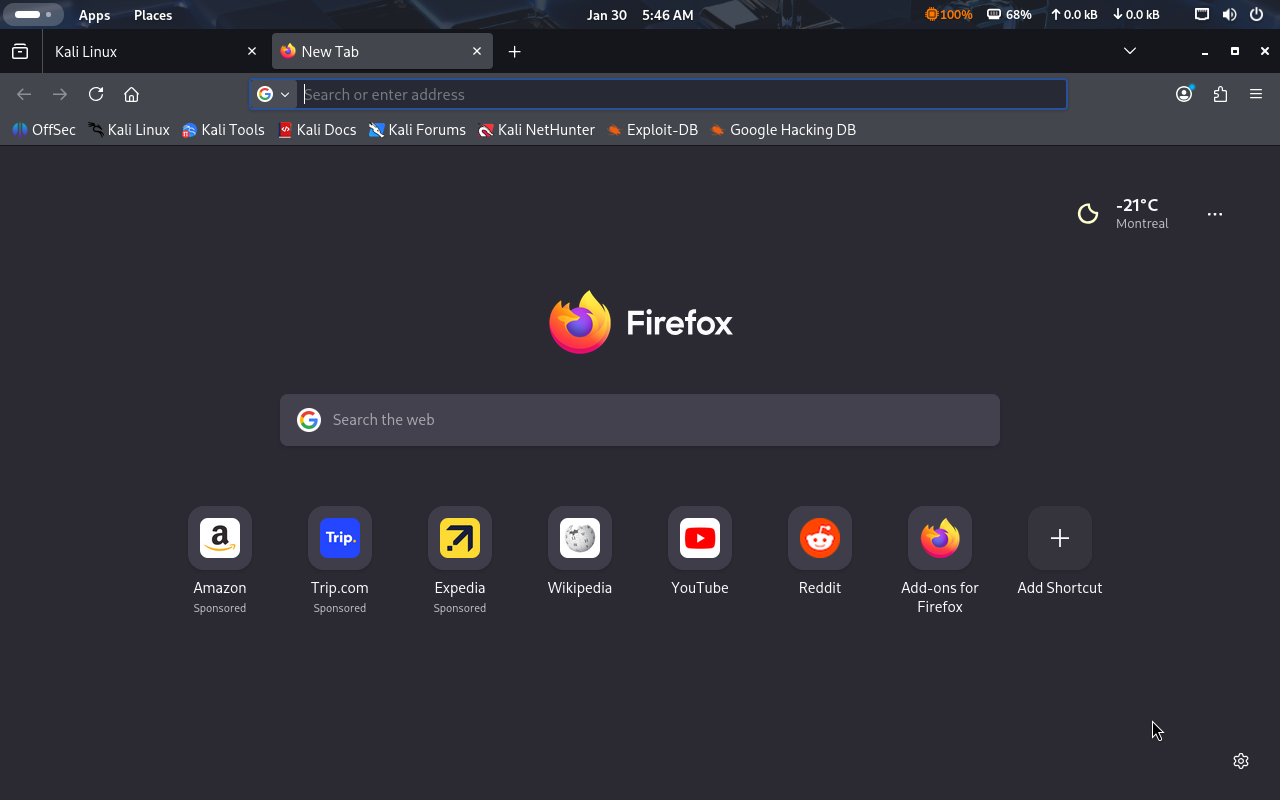
Task: Open the weather widget three-dot menu
Action: [1215, 214]
